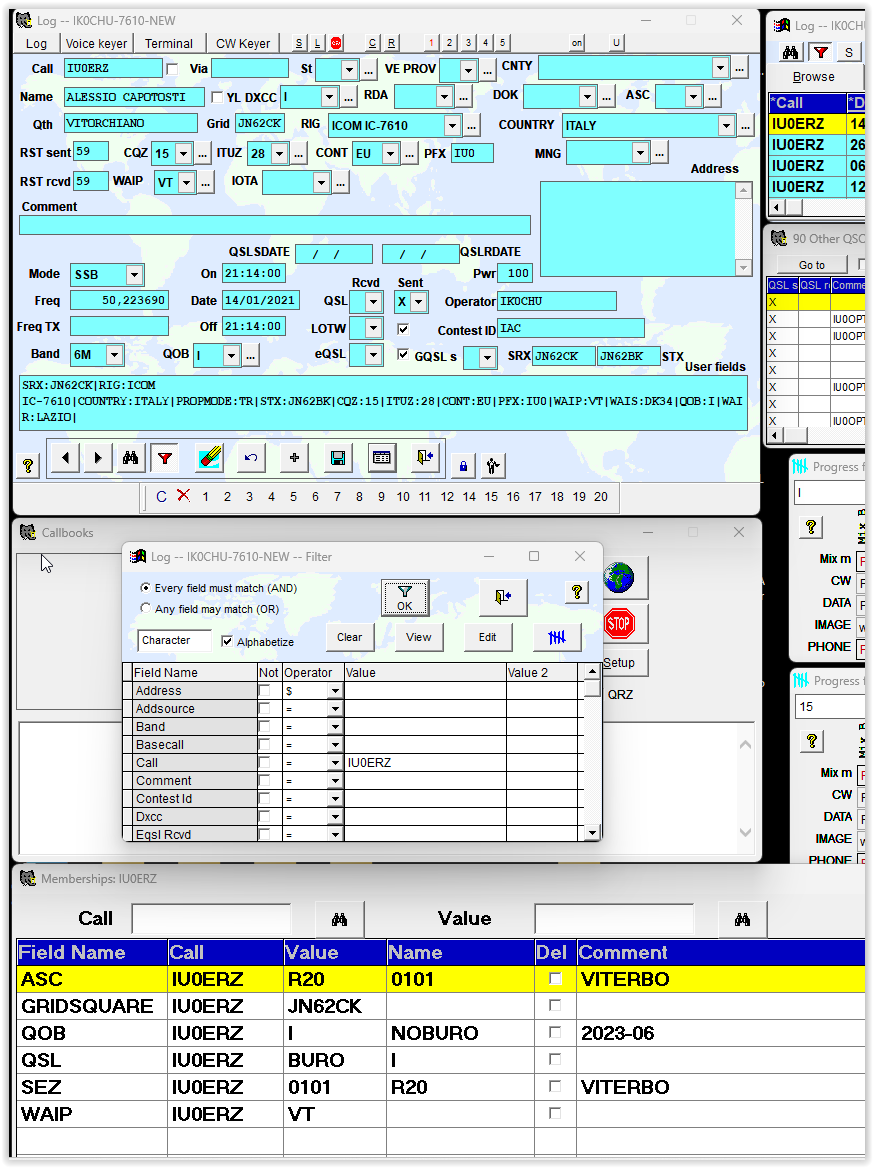Screen dimensions: 873x1168
Task: Add new QSO with plus icon
Action: (x=294, y=457)
